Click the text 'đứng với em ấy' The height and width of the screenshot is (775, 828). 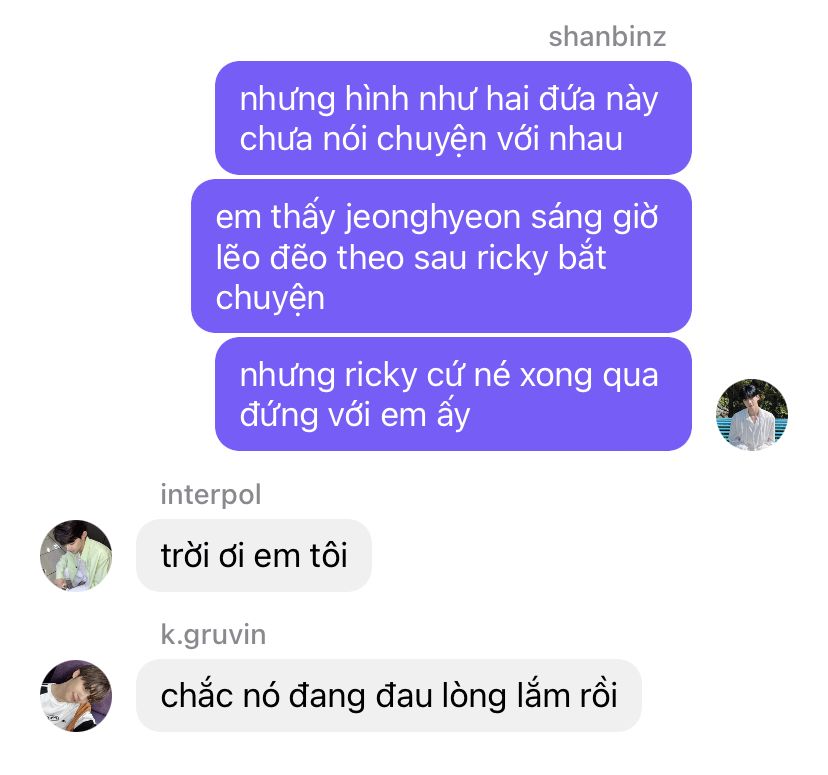click(354, 415)
